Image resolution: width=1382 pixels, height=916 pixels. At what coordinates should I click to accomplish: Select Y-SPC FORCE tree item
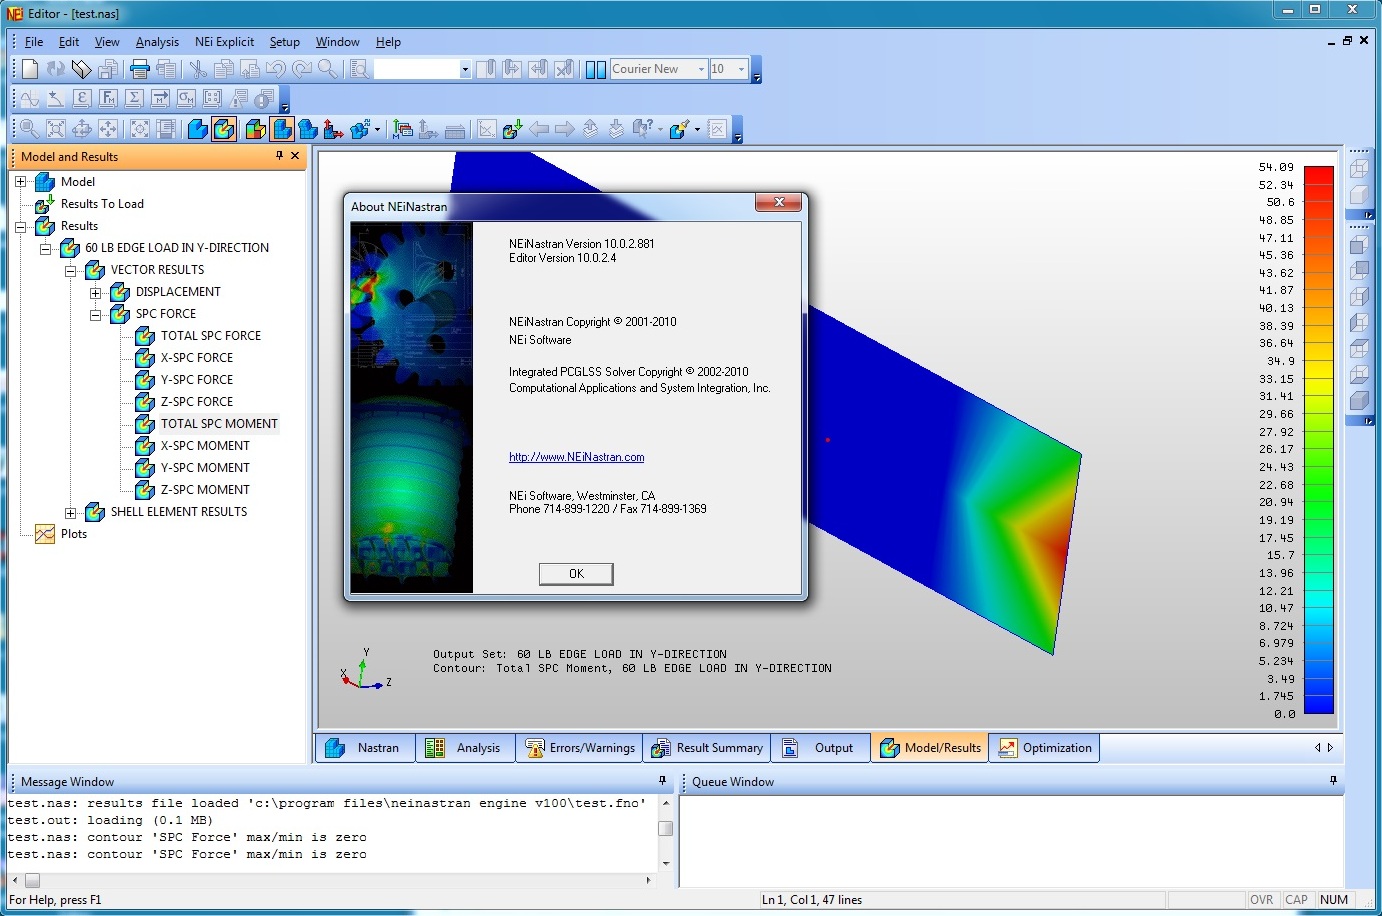tap(197, 380)
